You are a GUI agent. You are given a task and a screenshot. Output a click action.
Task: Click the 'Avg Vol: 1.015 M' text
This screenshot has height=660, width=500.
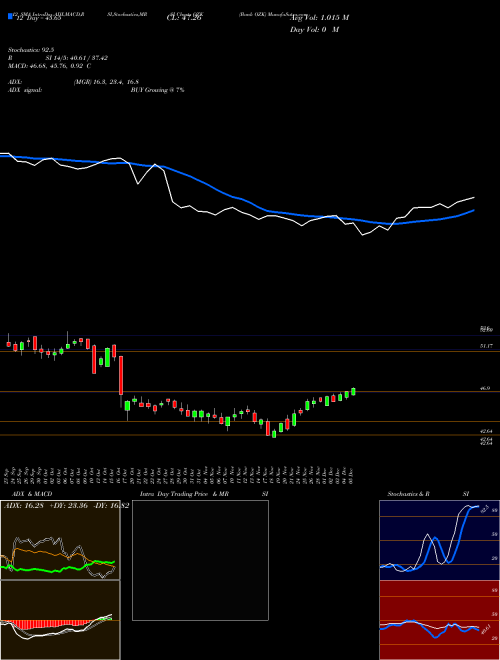(x=319, y=17)
